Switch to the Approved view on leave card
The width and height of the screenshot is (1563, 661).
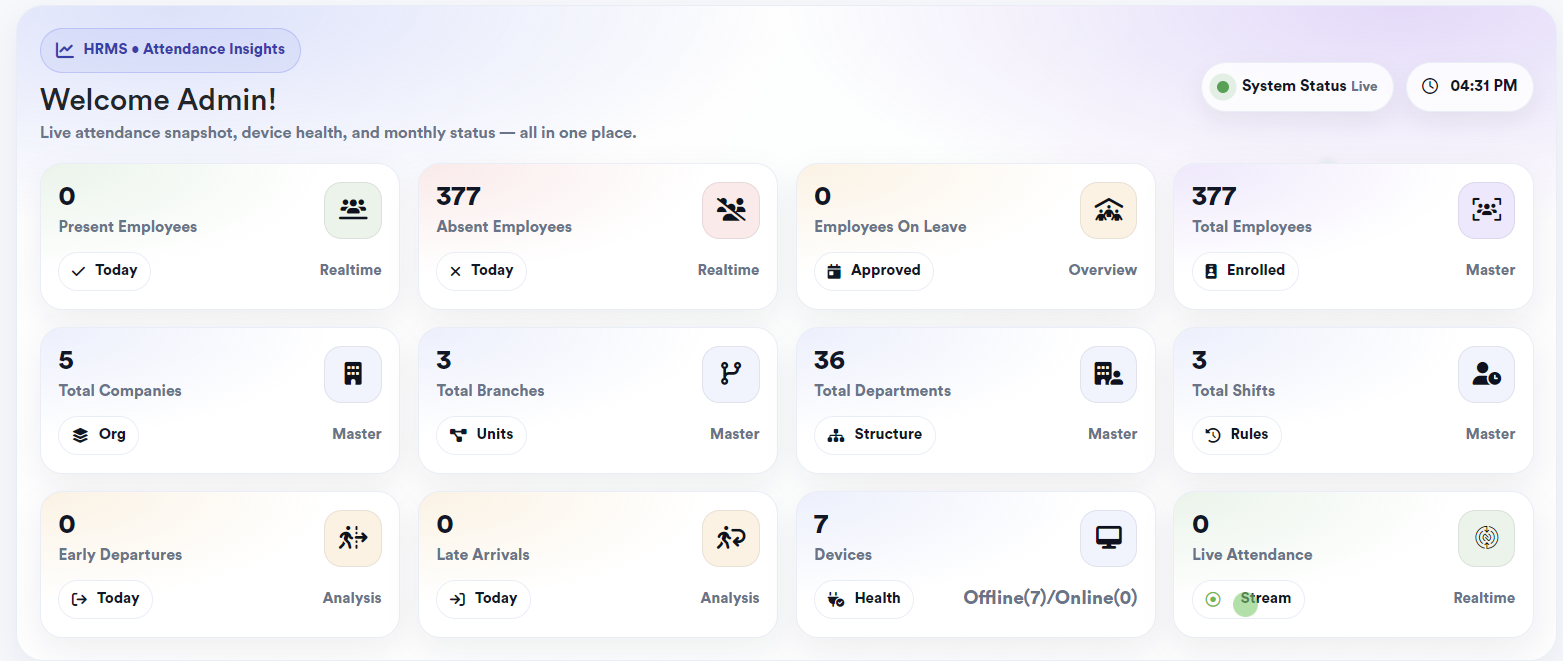873,270
